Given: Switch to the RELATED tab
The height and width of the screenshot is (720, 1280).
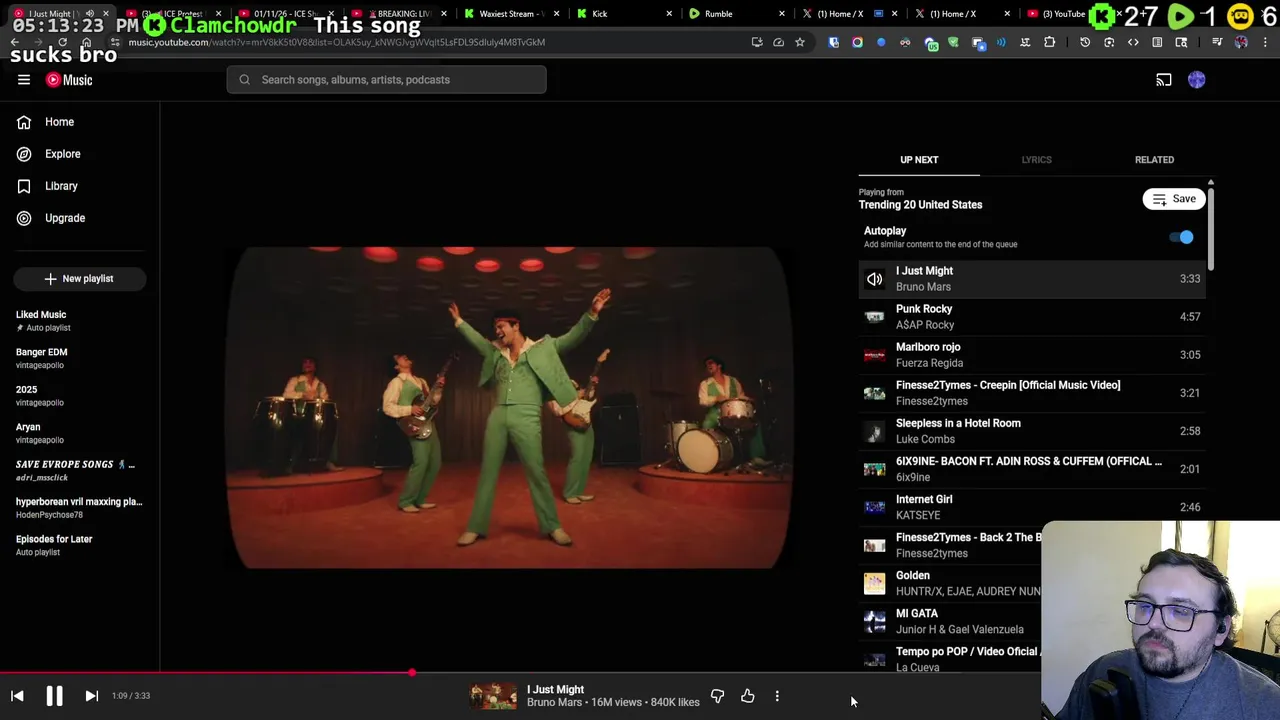Looking at the screenshot, I should pyautogui.click(x=1154, y=160).
